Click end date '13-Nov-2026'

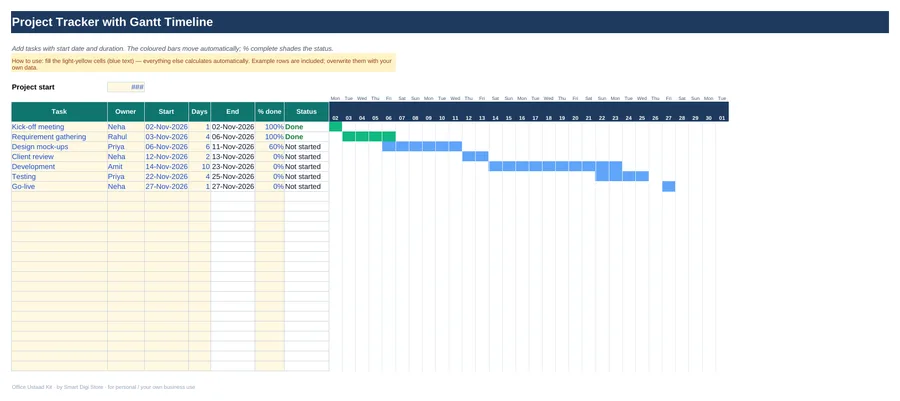pos(232,157)
